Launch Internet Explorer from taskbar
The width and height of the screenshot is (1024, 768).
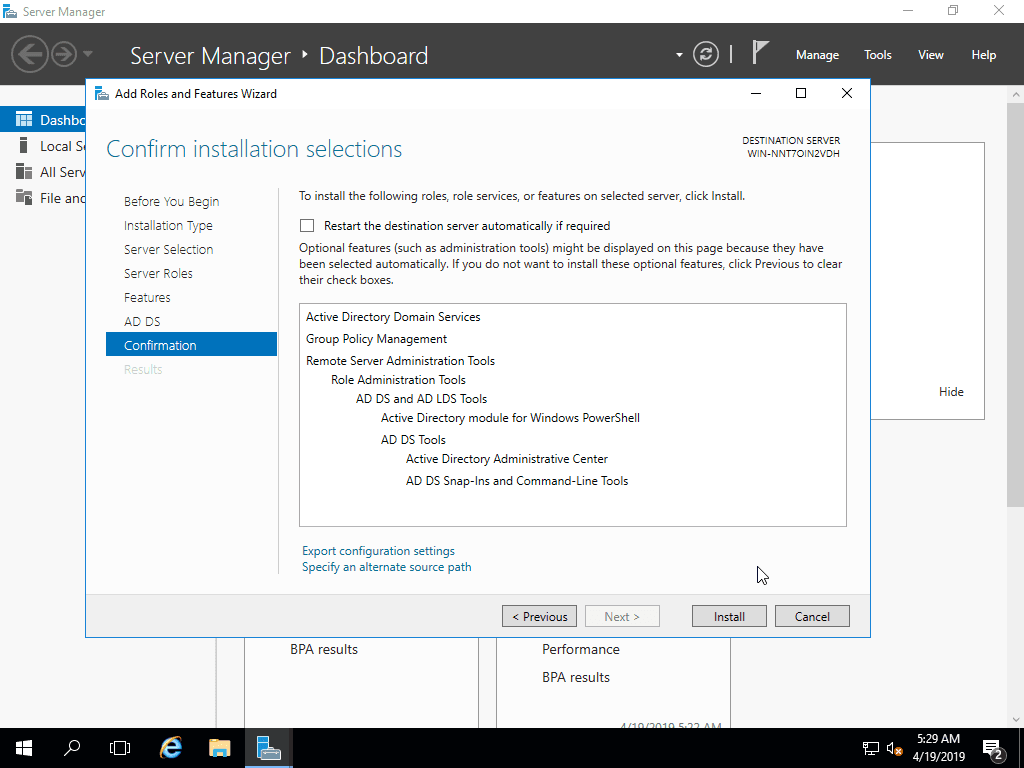171,748
